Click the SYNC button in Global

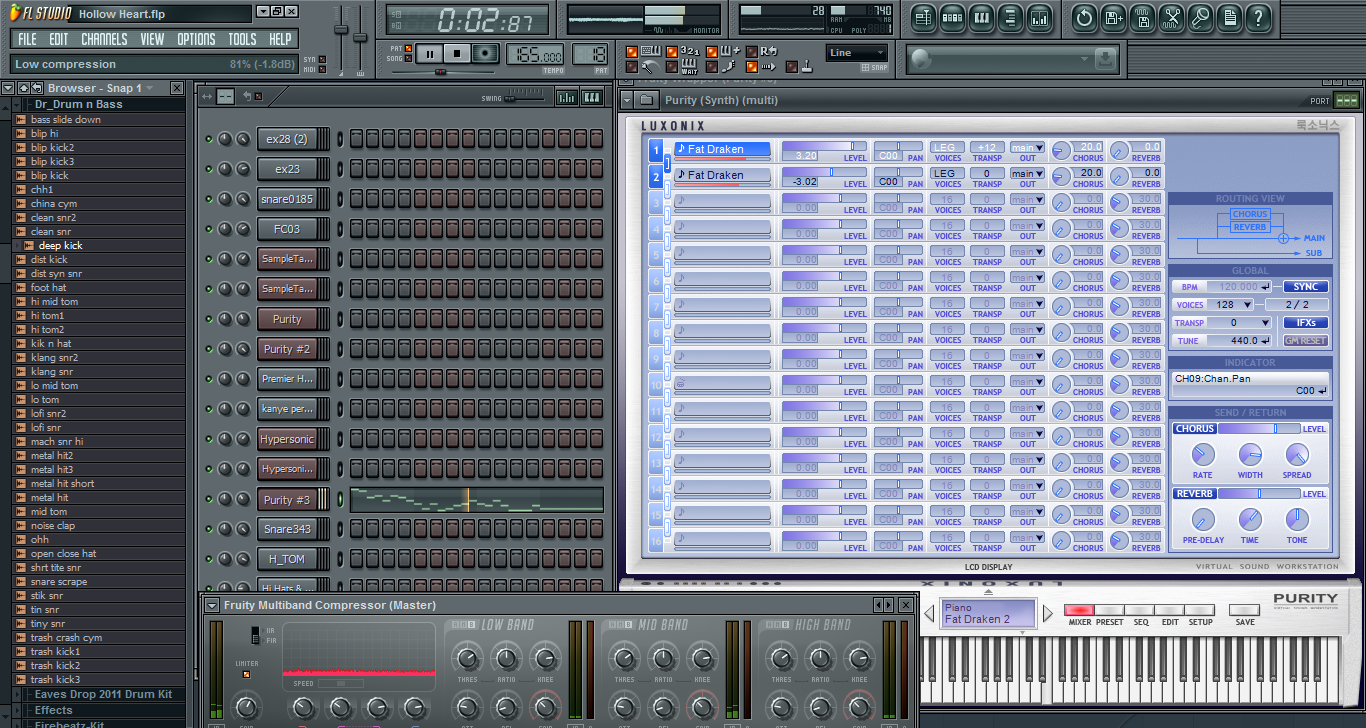pos(1305,287)
